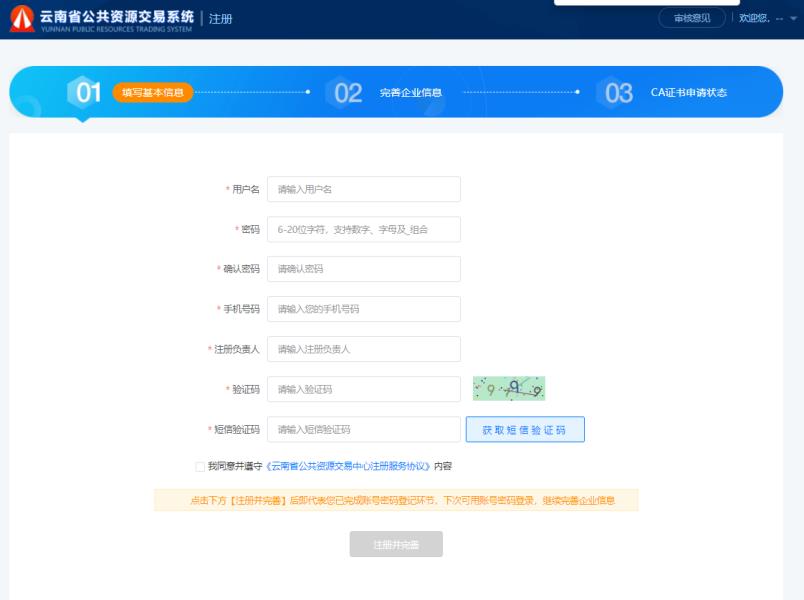
Task: Click the 短信验证码 input field
Action: click(363, 427)
